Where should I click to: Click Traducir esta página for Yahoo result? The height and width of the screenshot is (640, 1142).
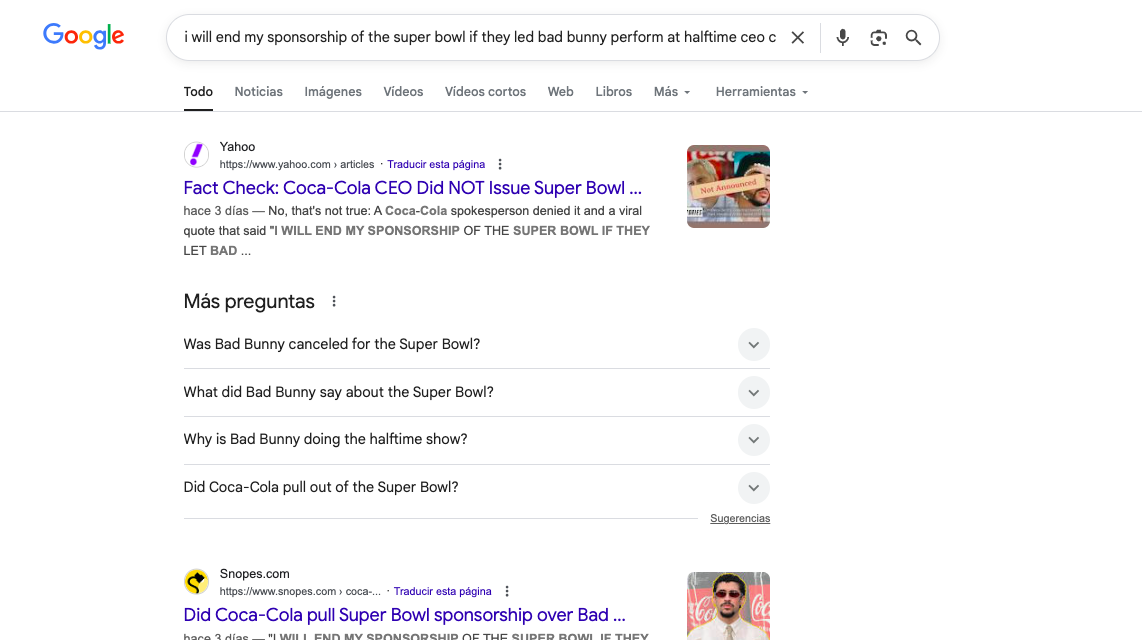[x=436, y=164]
